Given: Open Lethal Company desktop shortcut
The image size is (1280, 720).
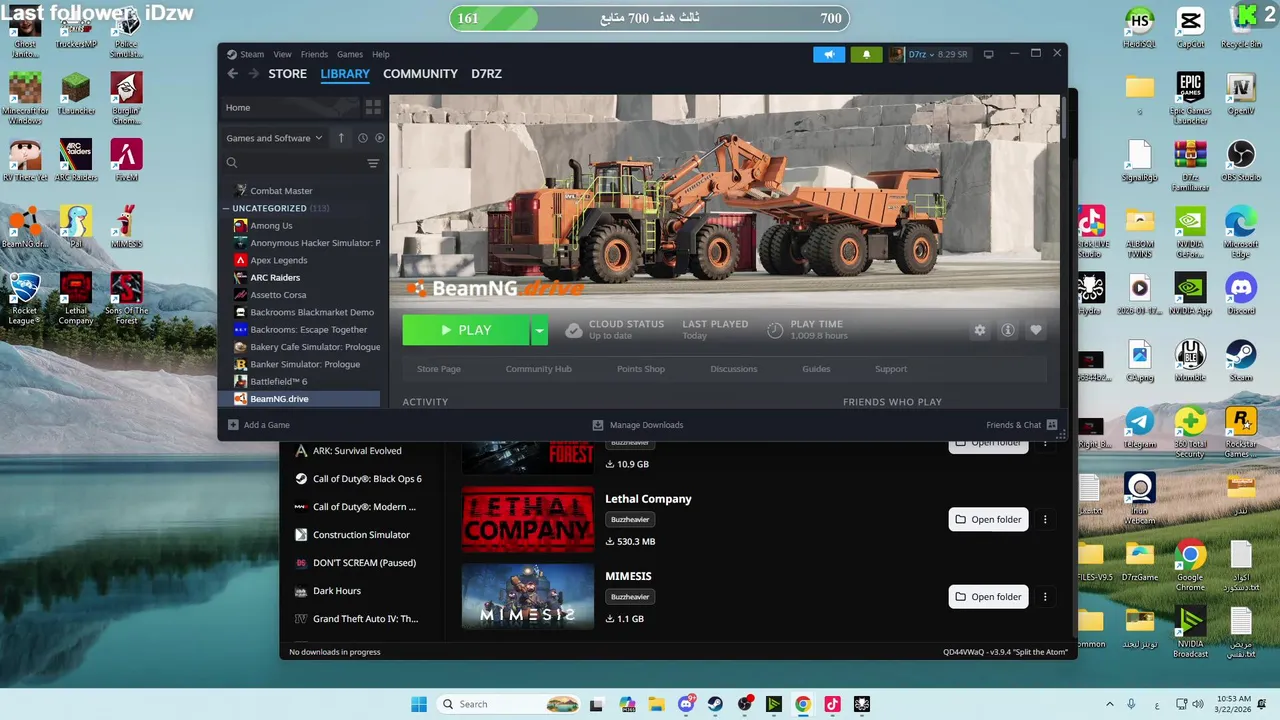Looking at the screenshot, I should point(76,299).
